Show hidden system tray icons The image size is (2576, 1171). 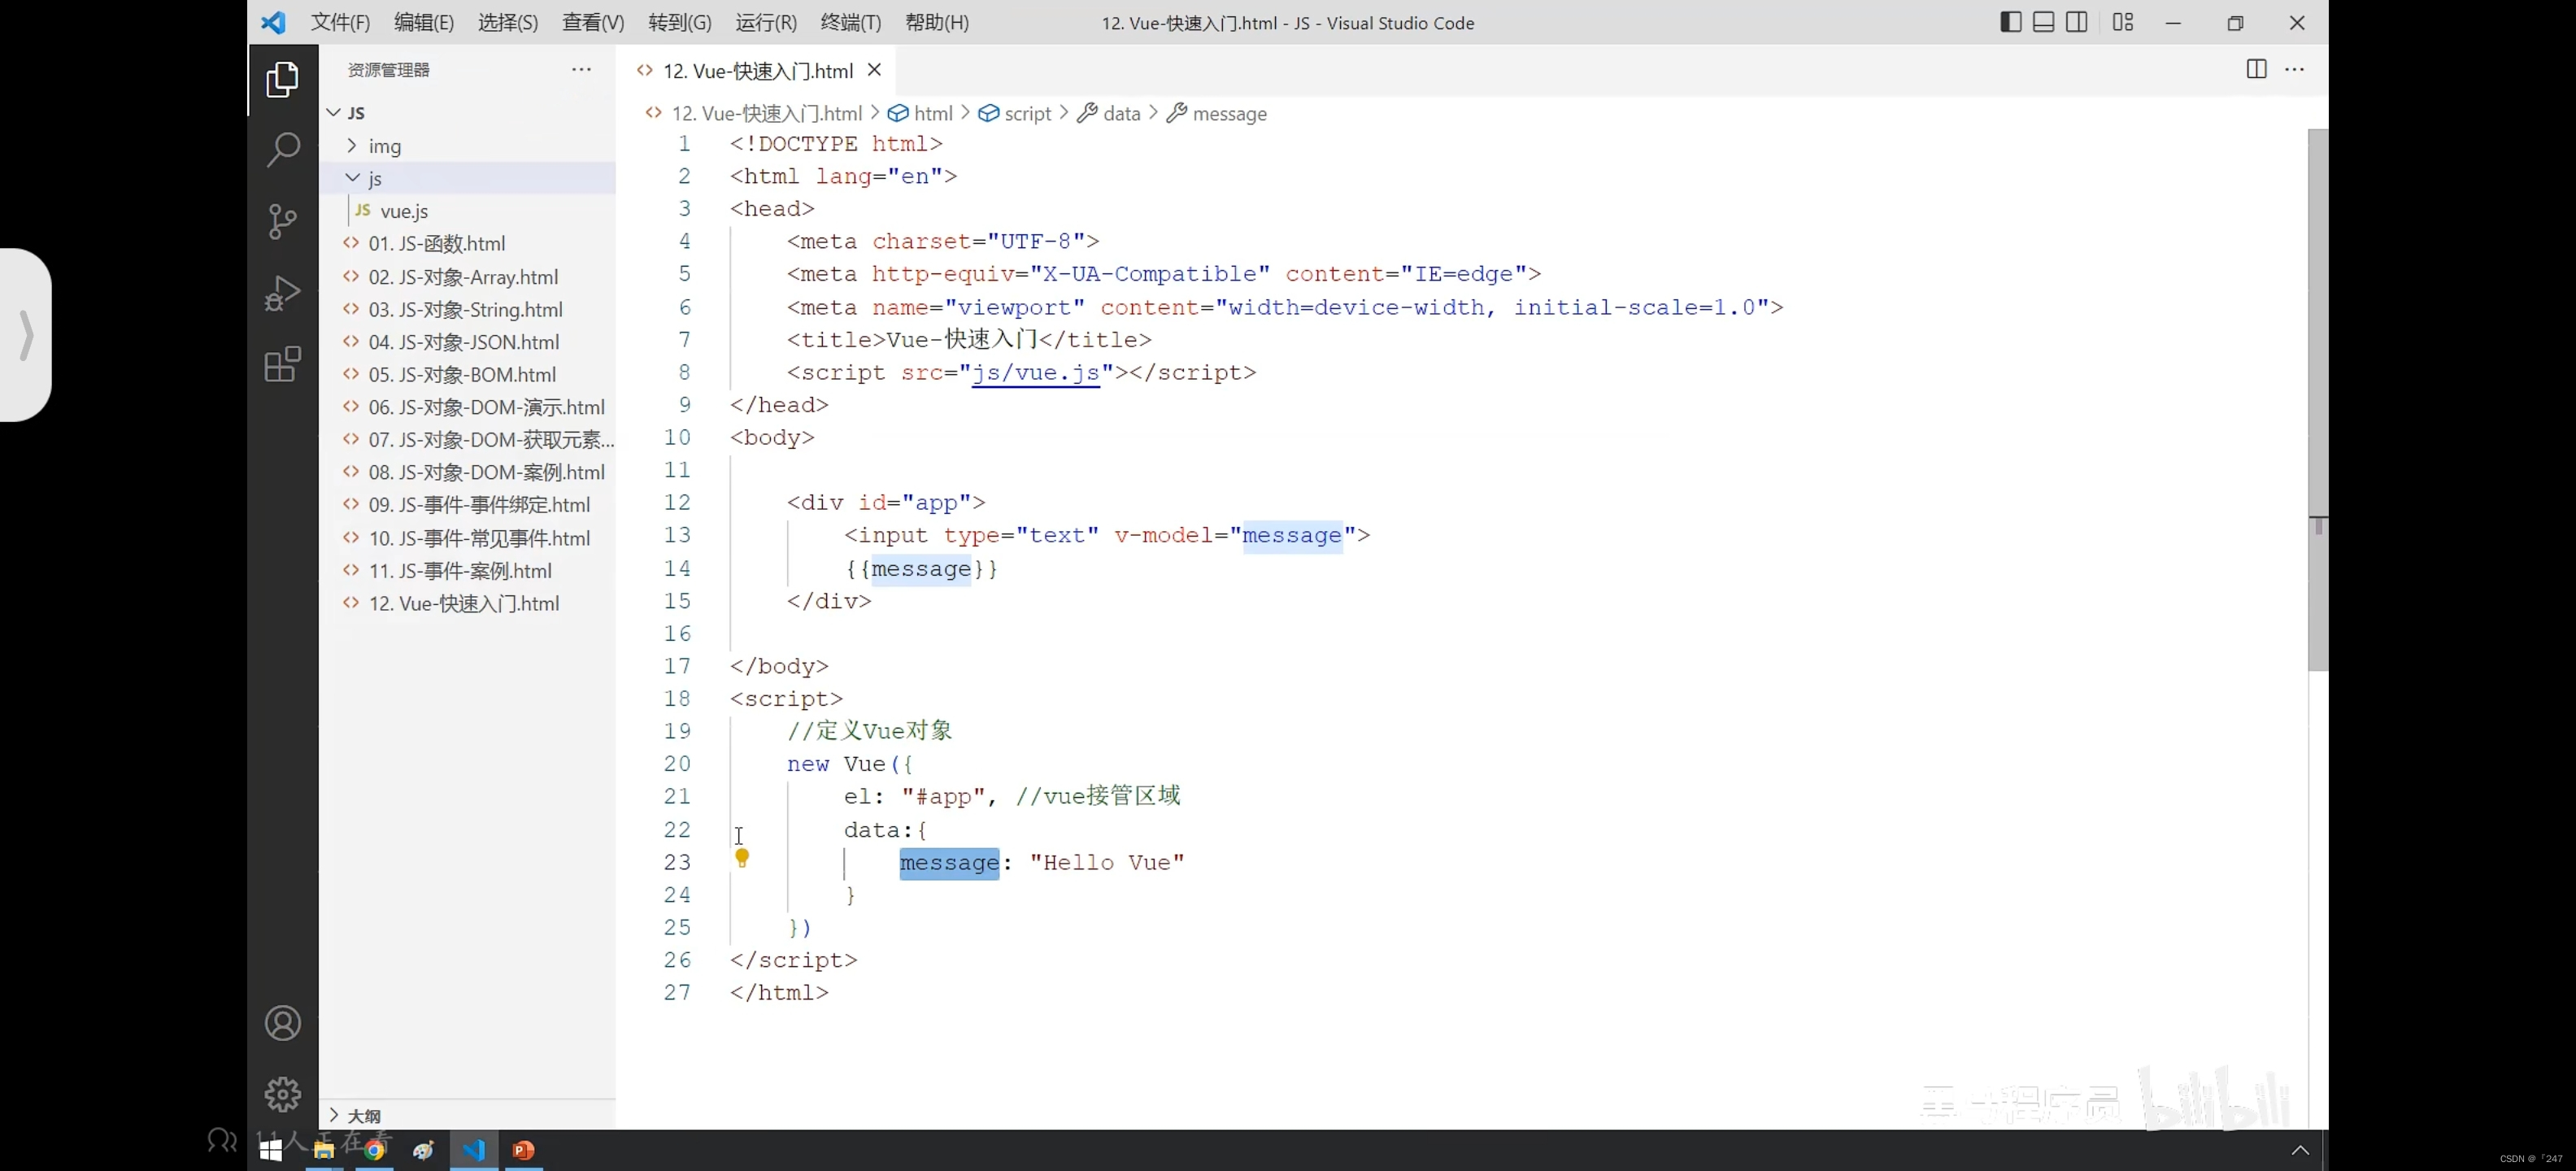coord(2299,1150)
